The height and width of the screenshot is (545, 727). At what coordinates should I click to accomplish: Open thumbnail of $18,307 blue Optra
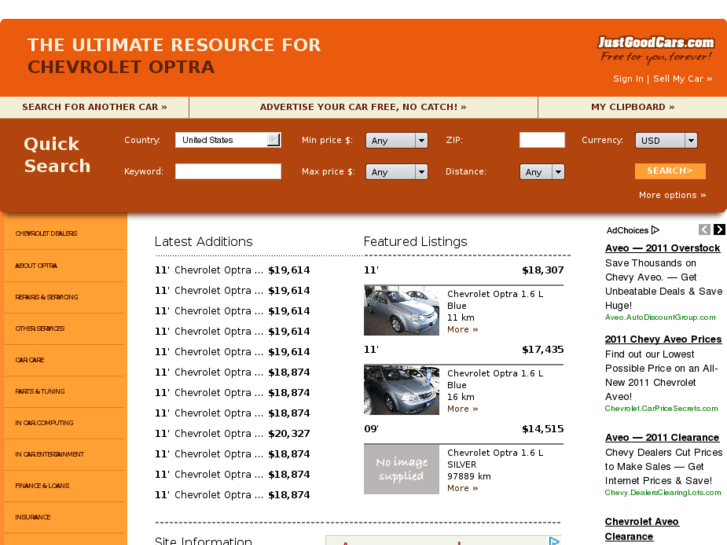[402, 310]
